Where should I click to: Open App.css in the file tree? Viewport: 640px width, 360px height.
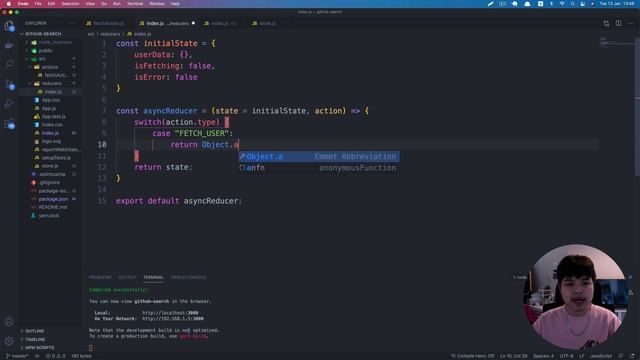tap(51, 100)
